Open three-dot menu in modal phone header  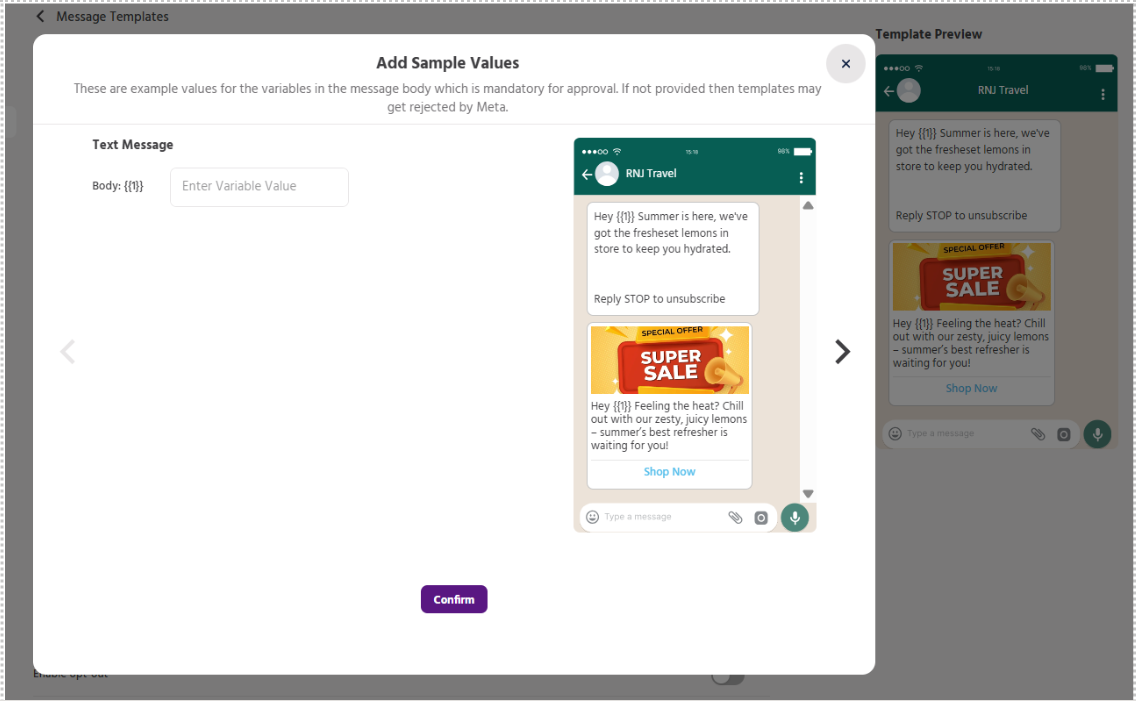click(x=801, y=178)
